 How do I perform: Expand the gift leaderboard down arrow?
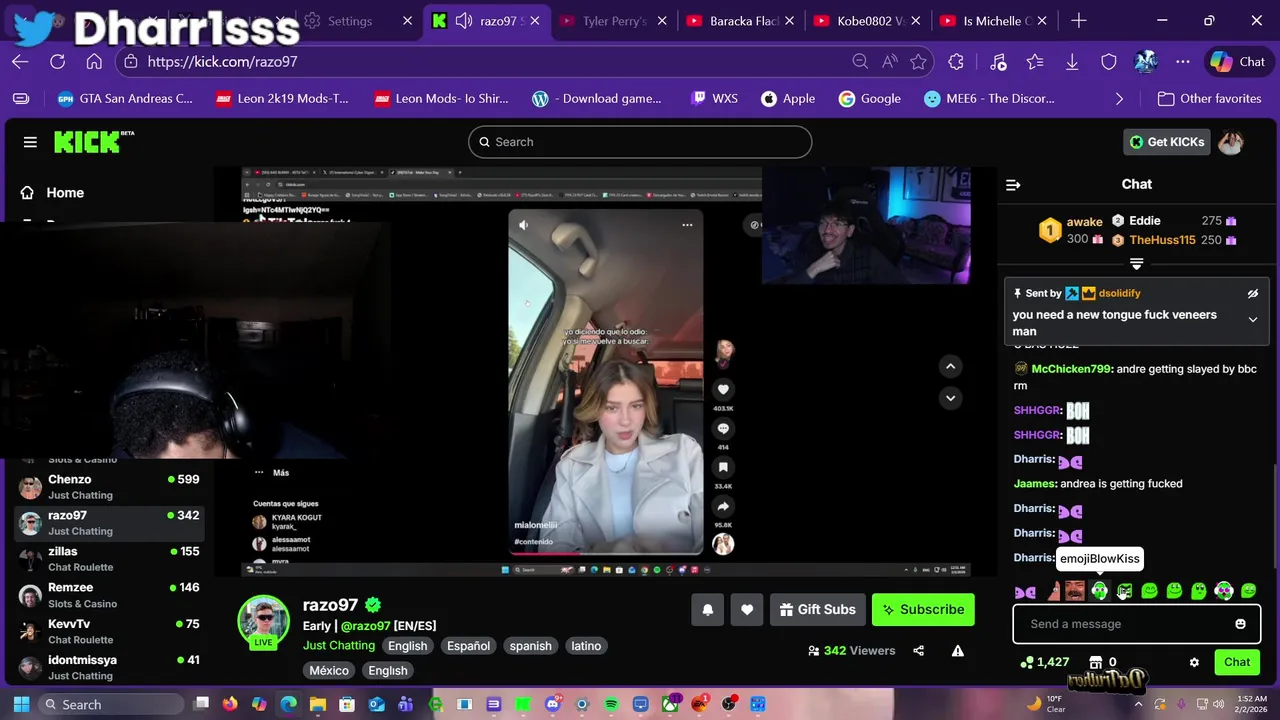coord(1136,264)
